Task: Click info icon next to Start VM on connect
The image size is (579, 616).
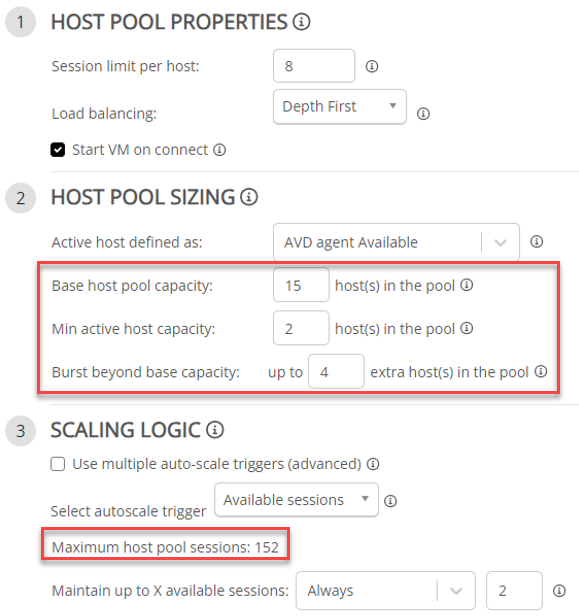Action: (x=220, y=150)
